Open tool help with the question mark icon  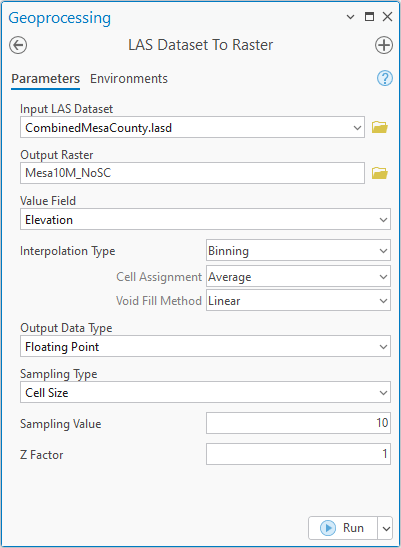click(x=385, y=79)
